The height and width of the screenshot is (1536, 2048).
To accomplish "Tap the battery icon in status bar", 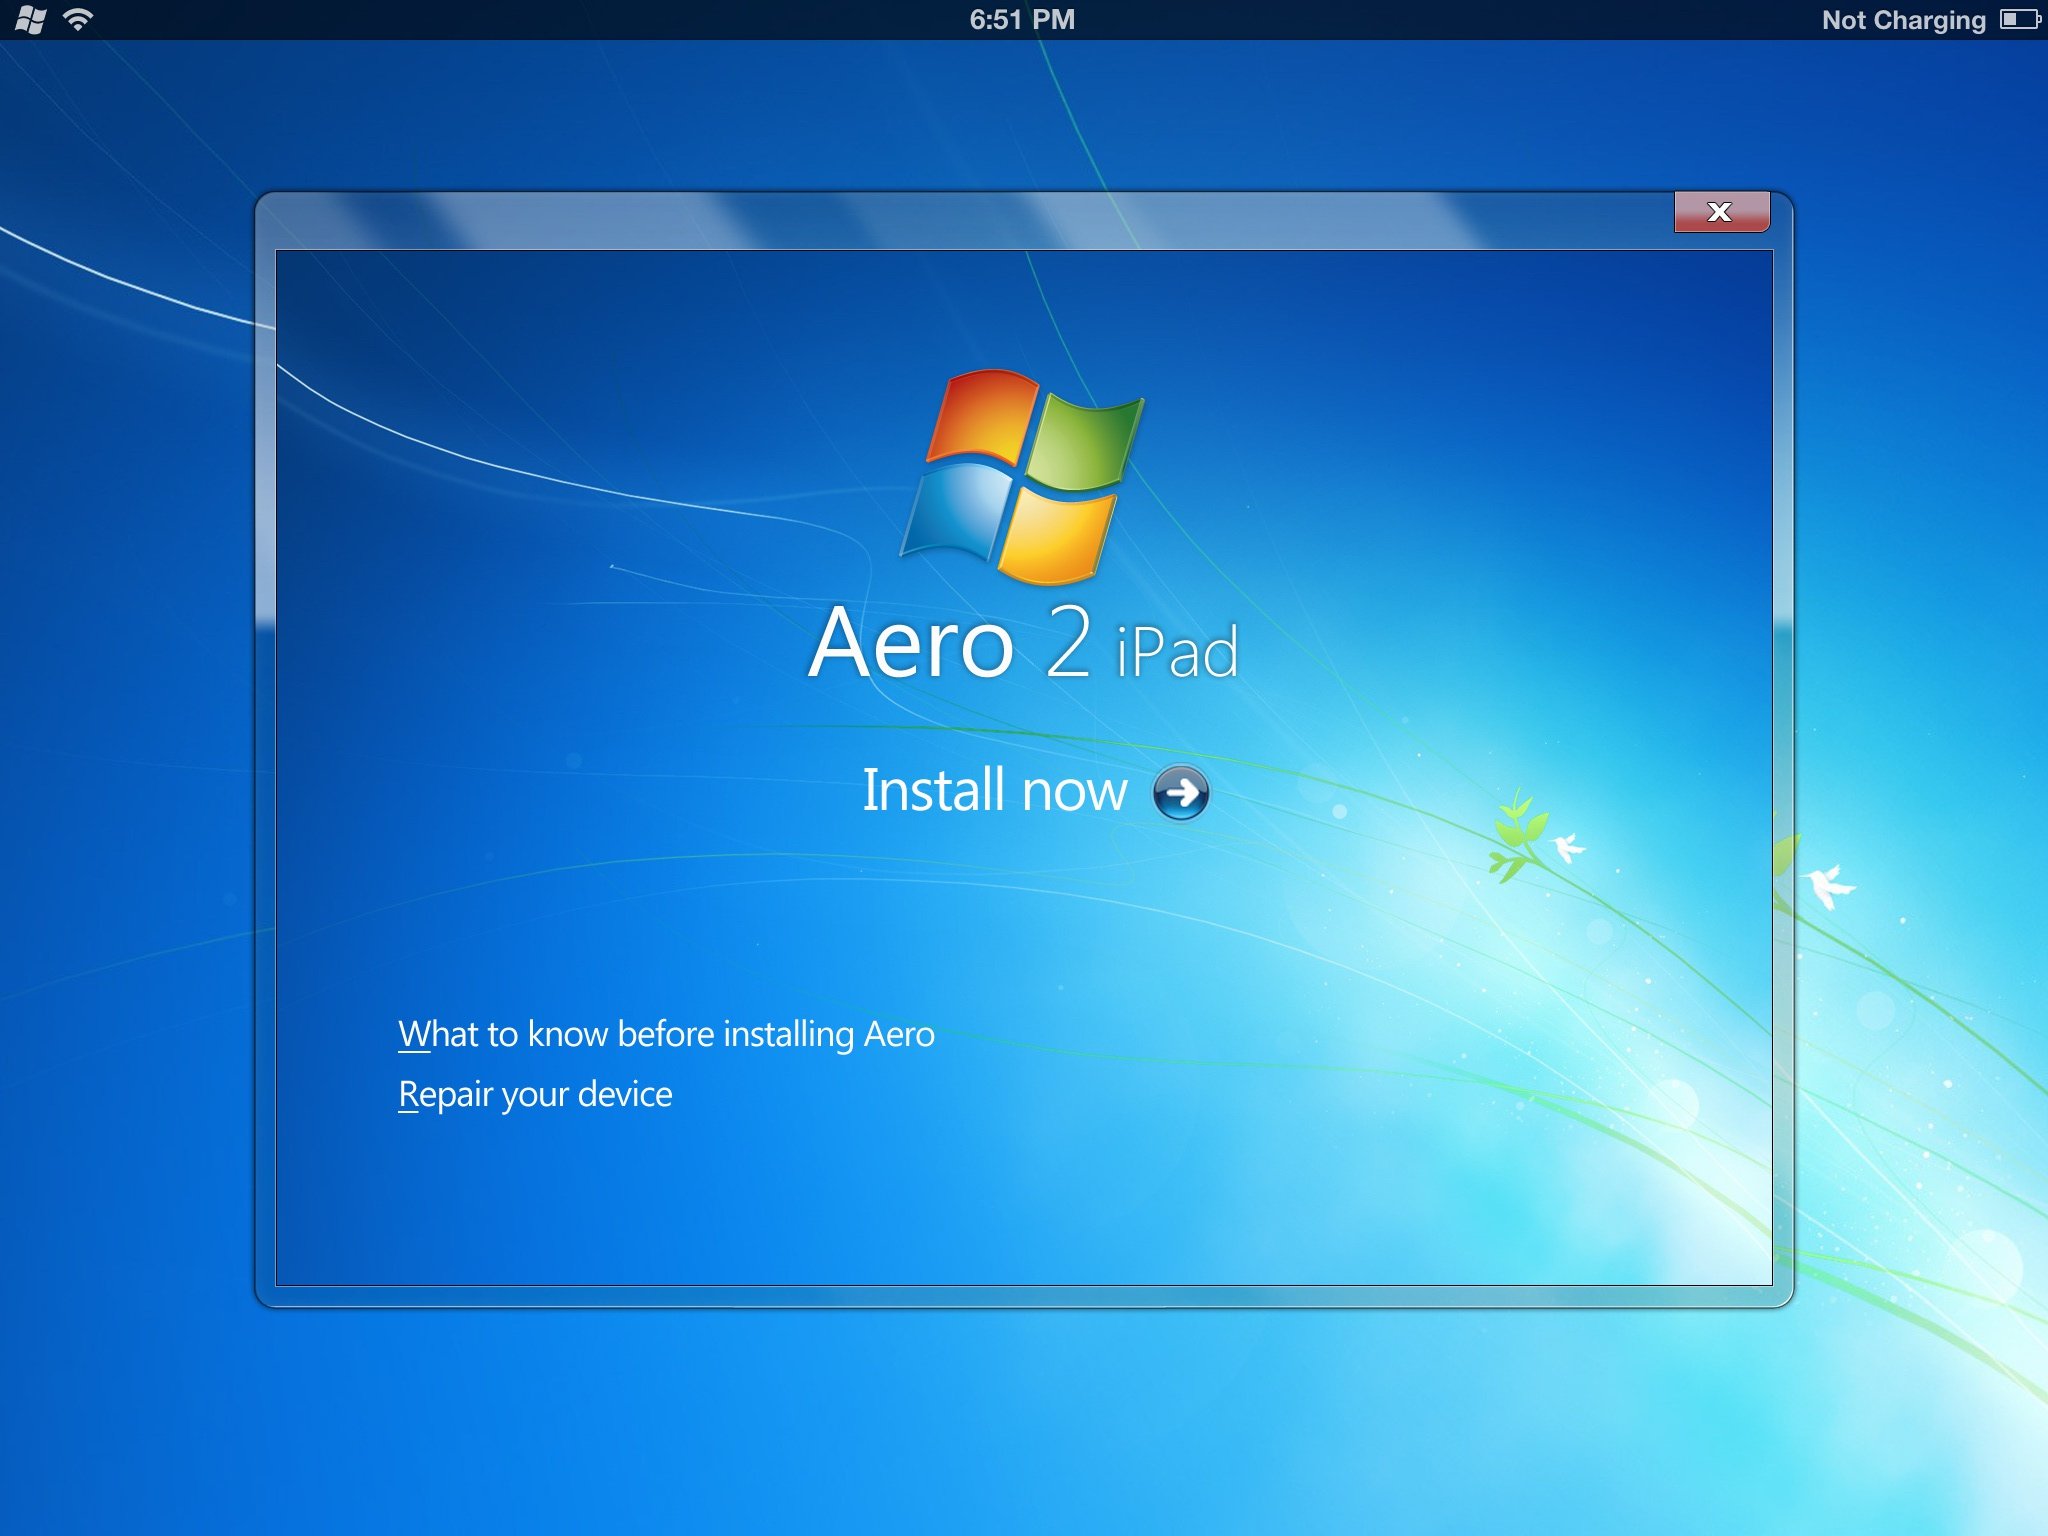I will (2020, 19).
